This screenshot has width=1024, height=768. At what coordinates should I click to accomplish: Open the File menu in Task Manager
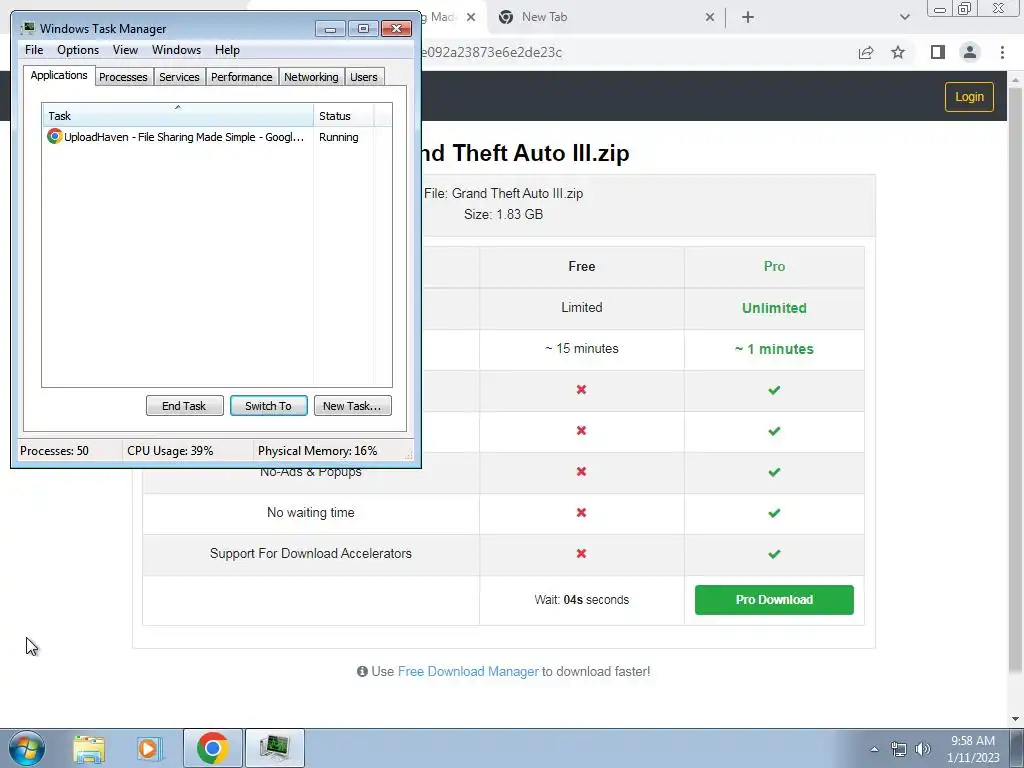click(34, 50)
